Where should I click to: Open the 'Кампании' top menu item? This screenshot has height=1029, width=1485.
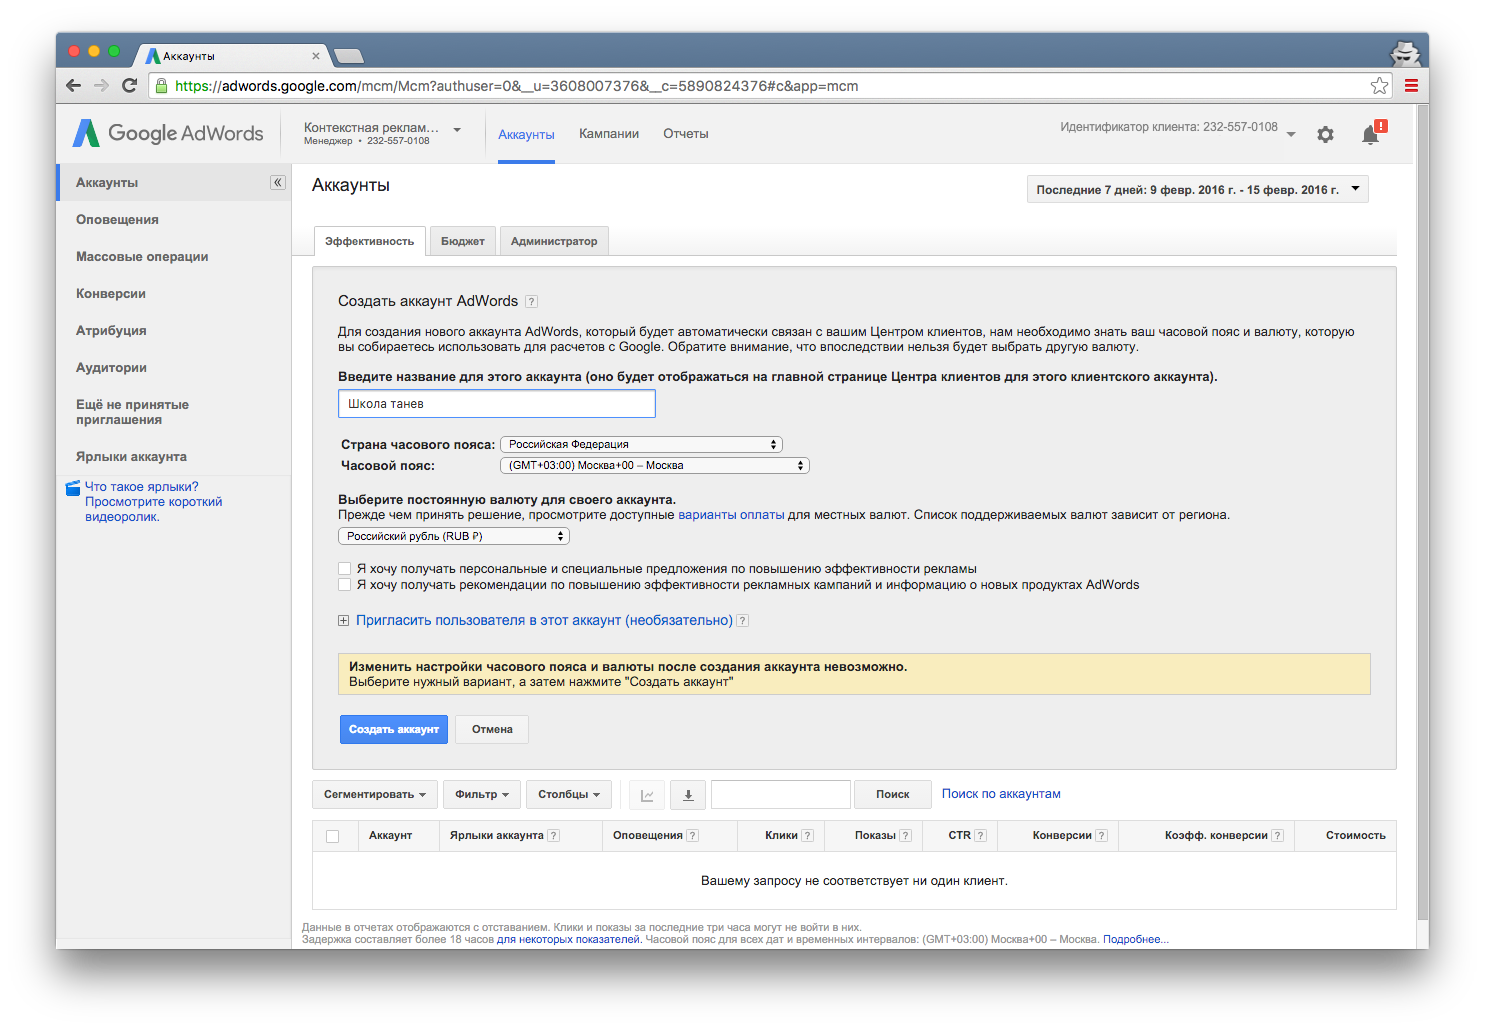pos(608,134)
